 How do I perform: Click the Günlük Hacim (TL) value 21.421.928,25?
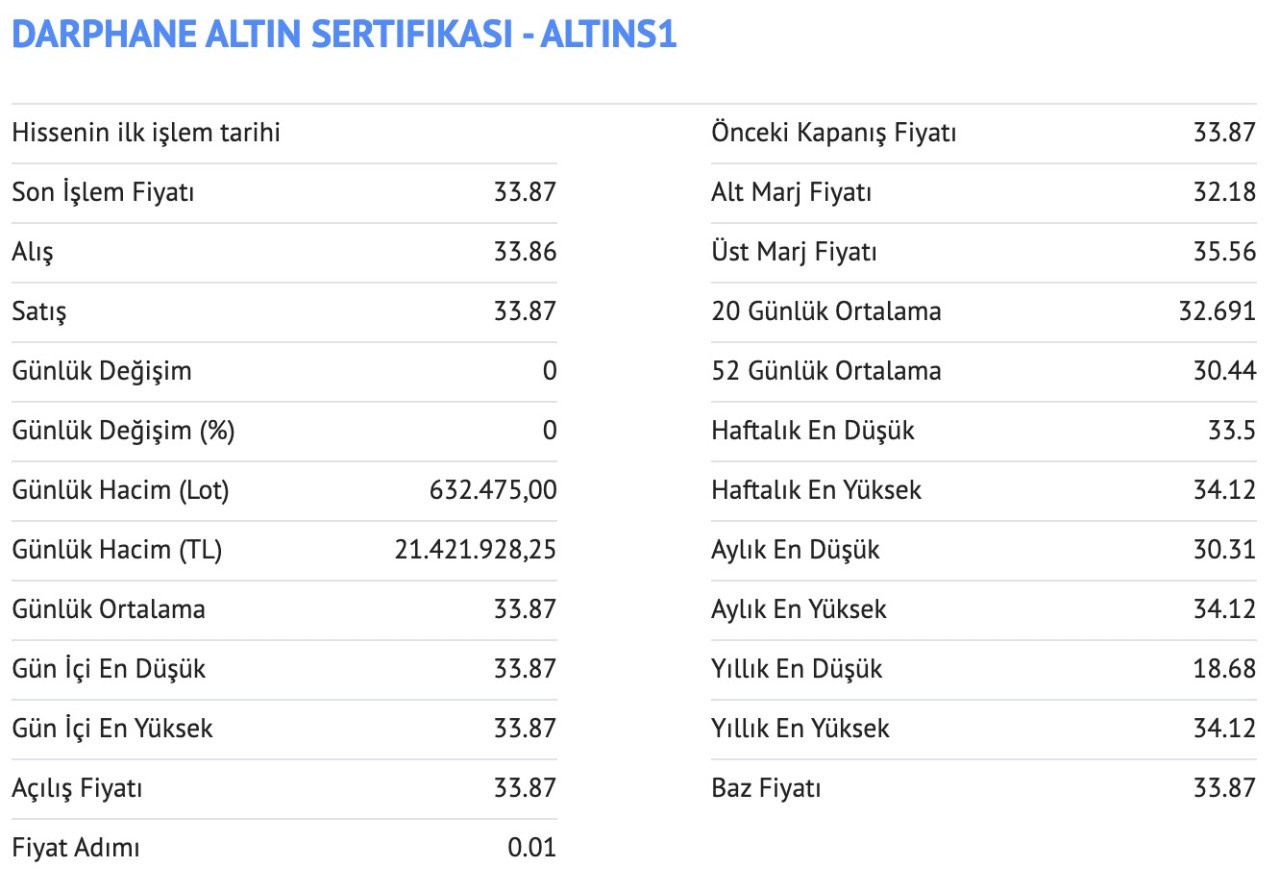pyautogui.click(x=476, y=550)
